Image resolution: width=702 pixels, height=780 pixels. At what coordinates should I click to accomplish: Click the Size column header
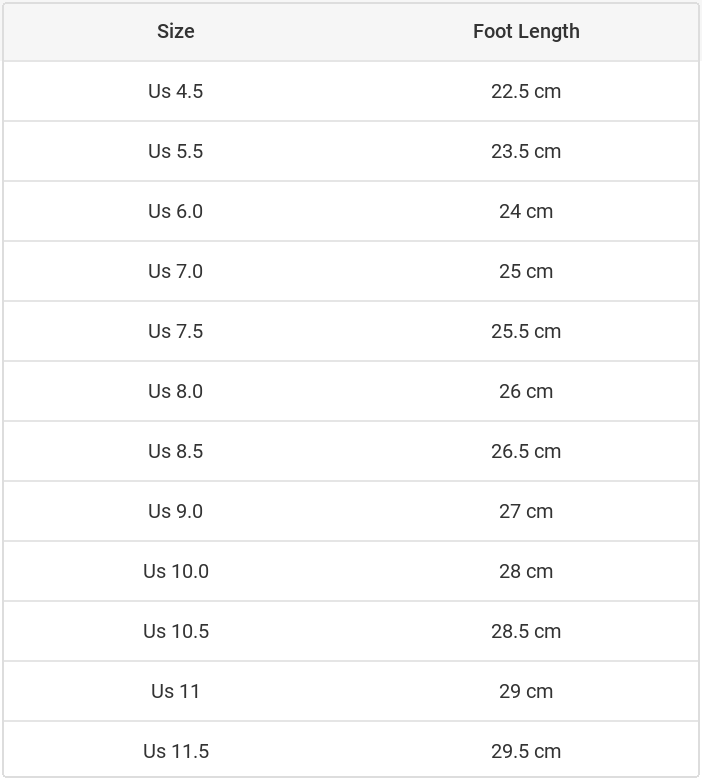[176, 31]
